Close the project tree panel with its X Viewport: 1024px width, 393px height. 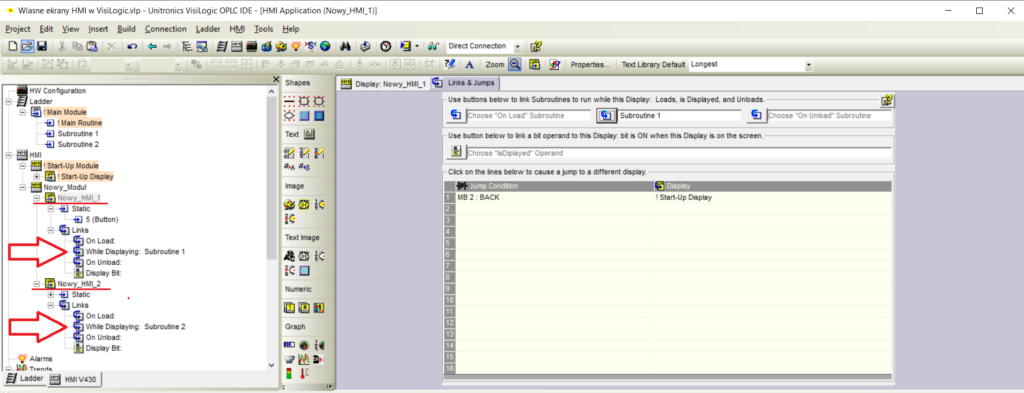coord(276,79)
